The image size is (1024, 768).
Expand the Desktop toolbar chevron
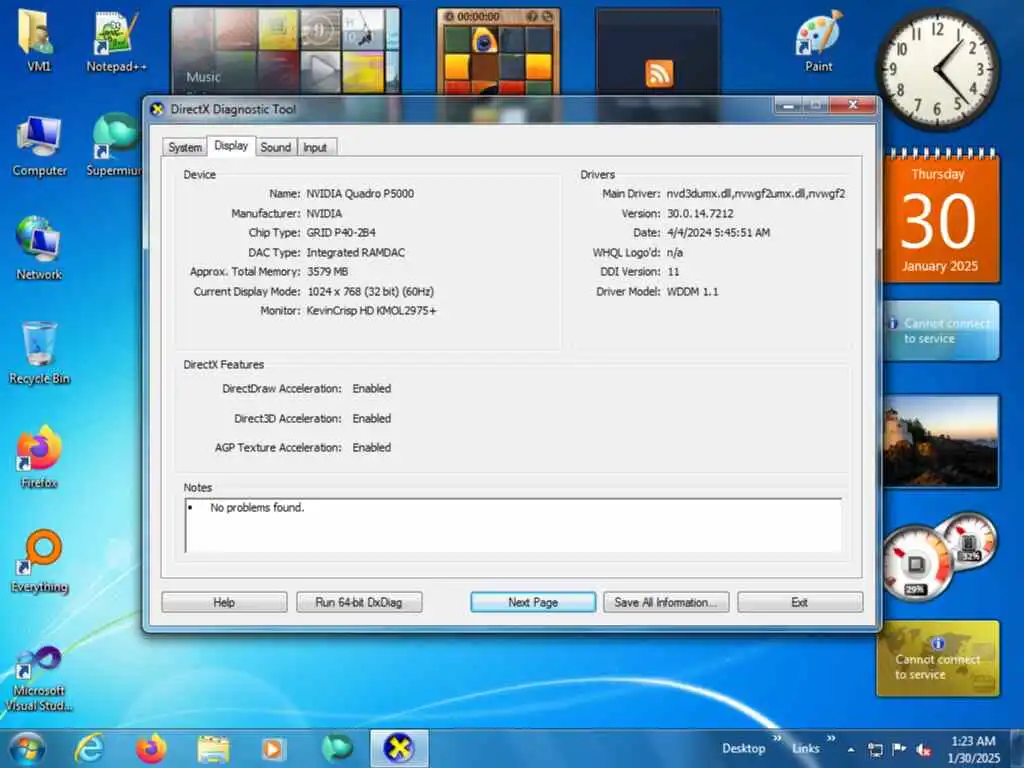point(777,739)
